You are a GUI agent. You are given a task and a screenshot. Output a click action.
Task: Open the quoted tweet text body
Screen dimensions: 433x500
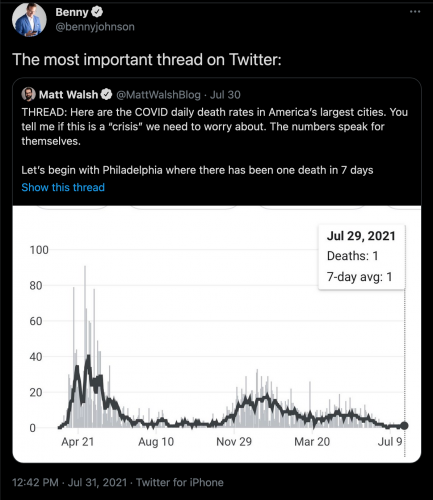(215, 141)
